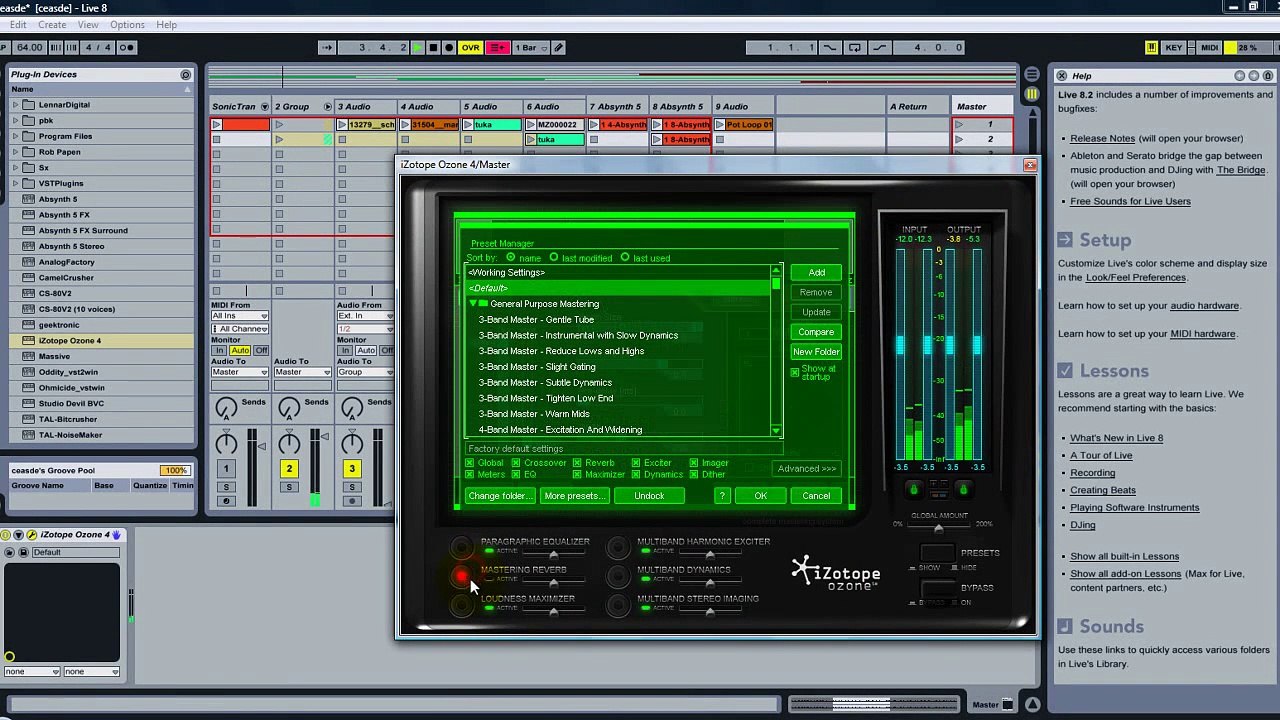Toggle the OVR overdub switch
The height and width of the screenshot is (720, 1280).
[470, 47]
